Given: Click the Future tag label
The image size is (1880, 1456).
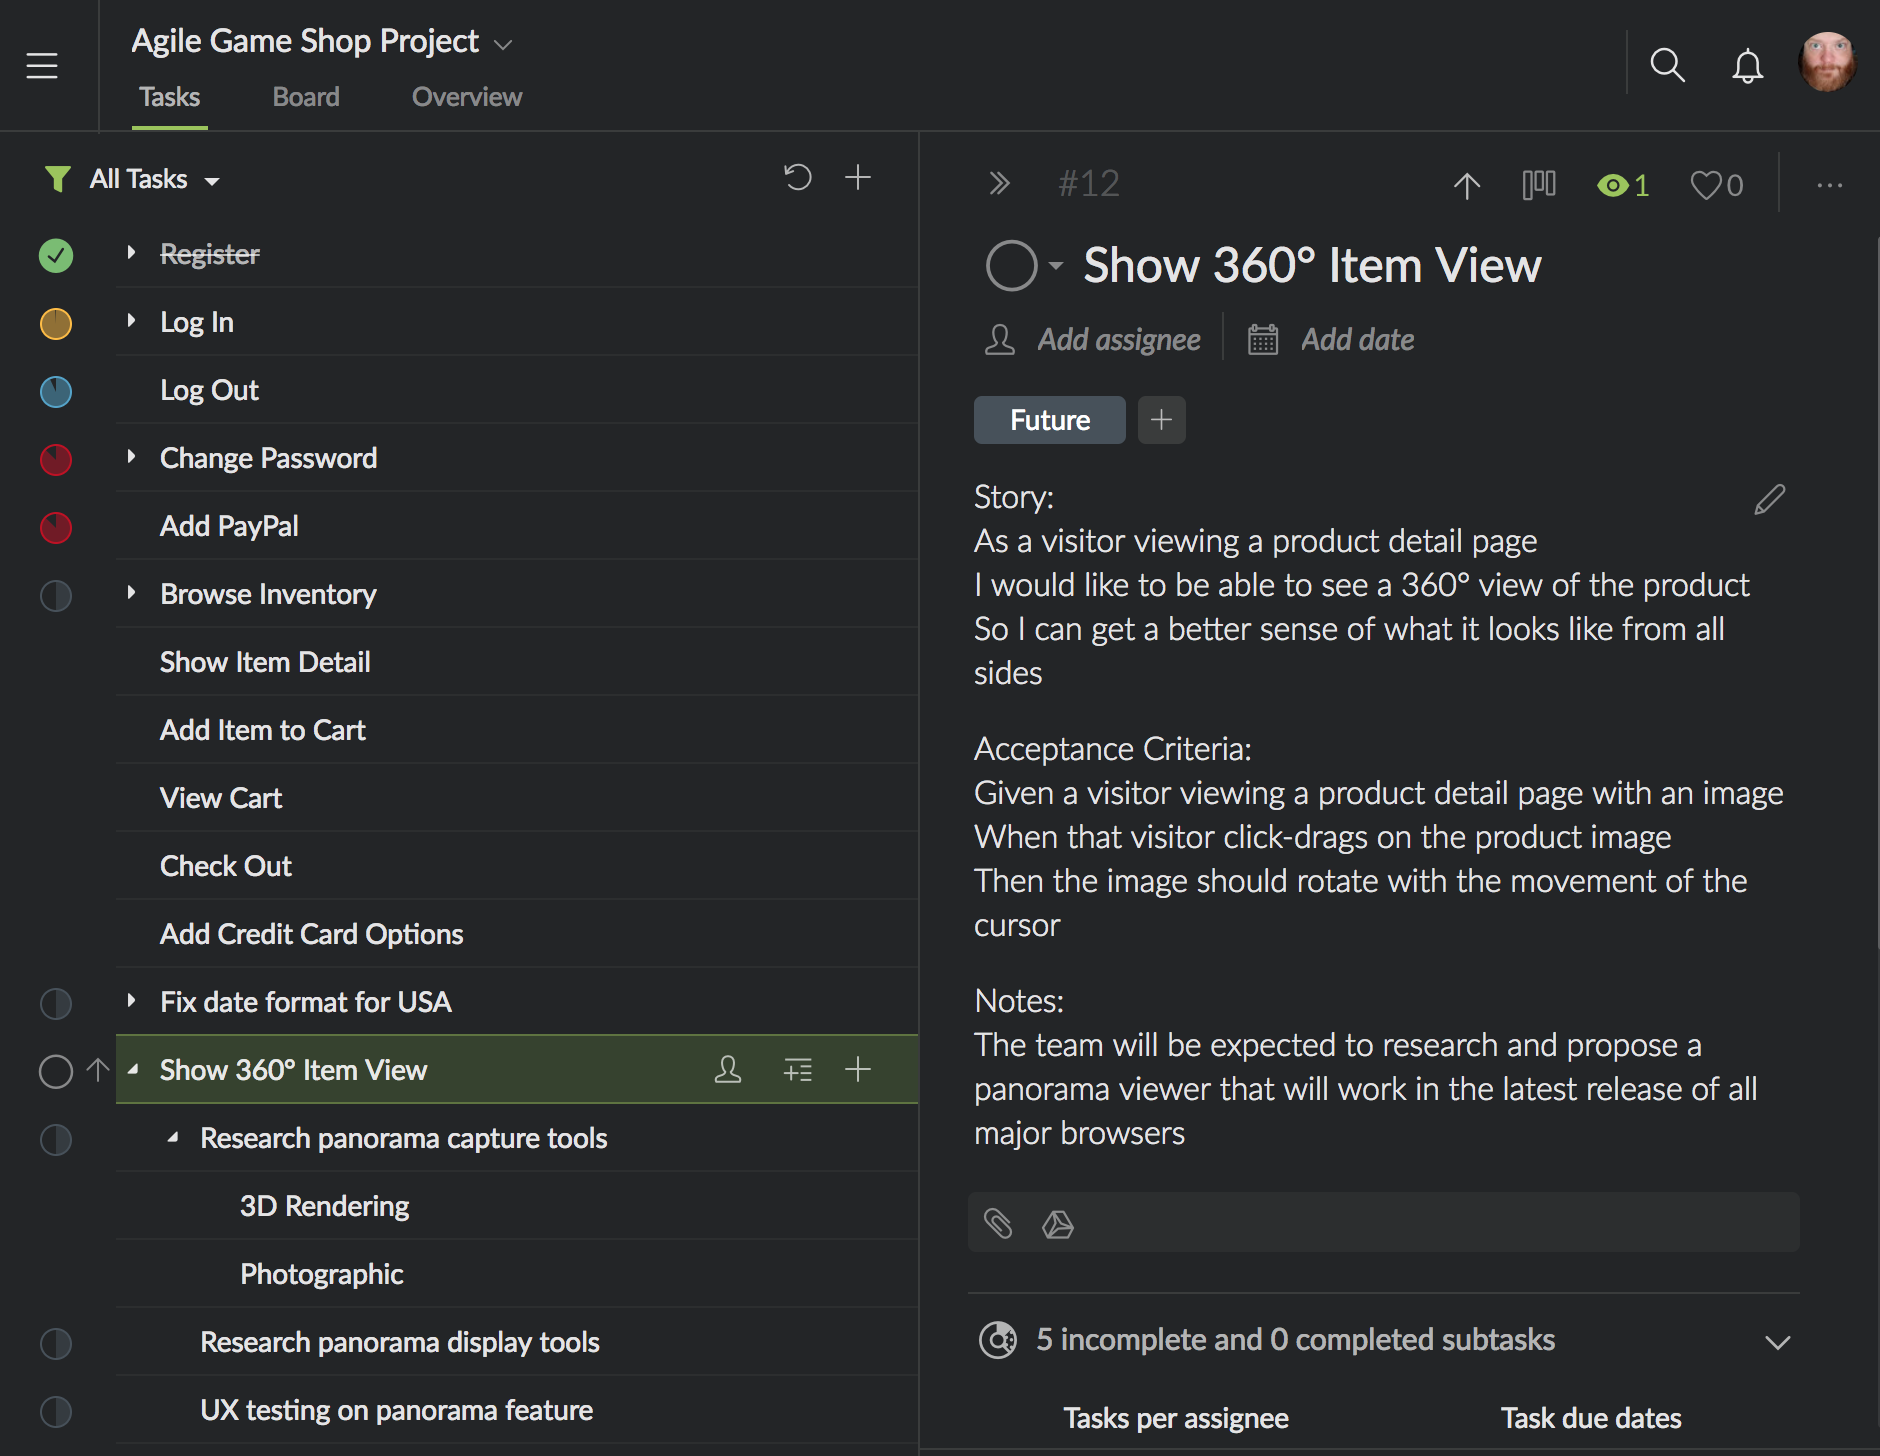Looking at the screenshot, I should pos(1049,420).
